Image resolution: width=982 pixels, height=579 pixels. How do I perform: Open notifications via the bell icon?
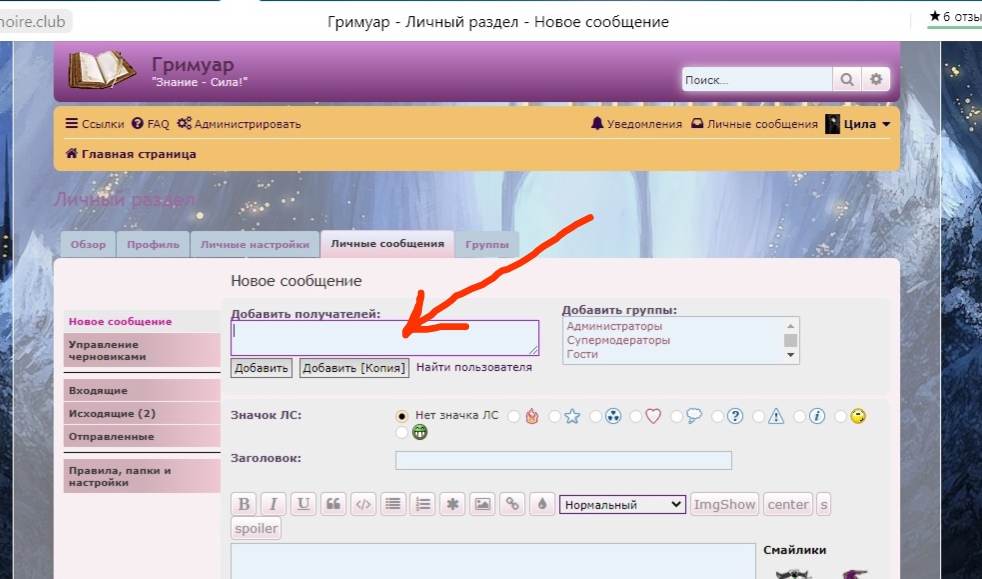(x=596, y=123)
